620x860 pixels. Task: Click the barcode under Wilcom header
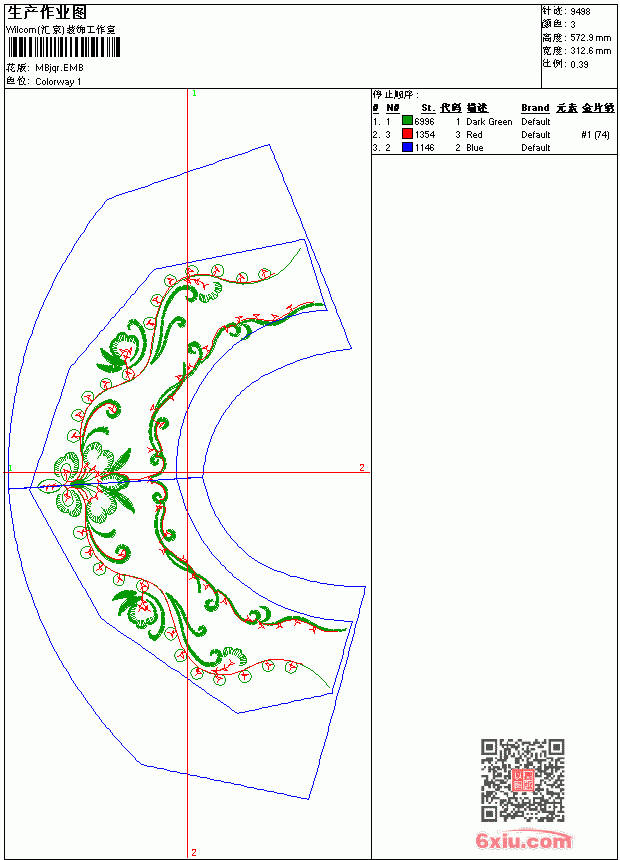click(x=63, y=47)
